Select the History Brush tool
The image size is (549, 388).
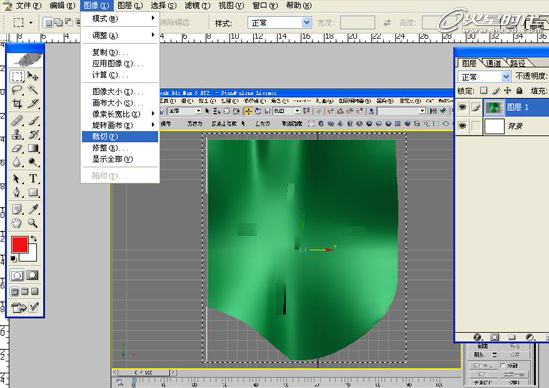33,135
